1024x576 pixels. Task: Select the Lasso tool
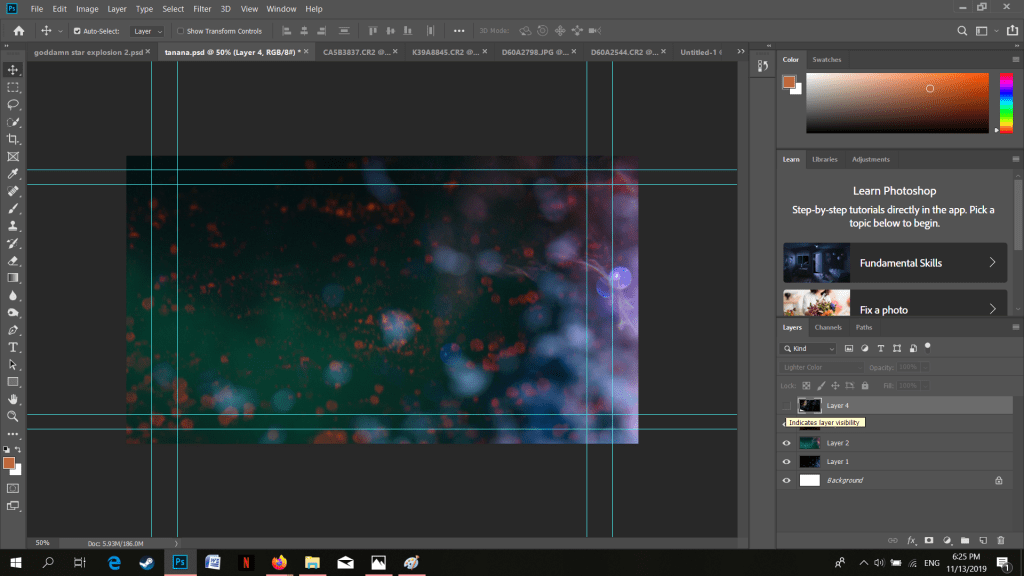click(x=13, y=104)
